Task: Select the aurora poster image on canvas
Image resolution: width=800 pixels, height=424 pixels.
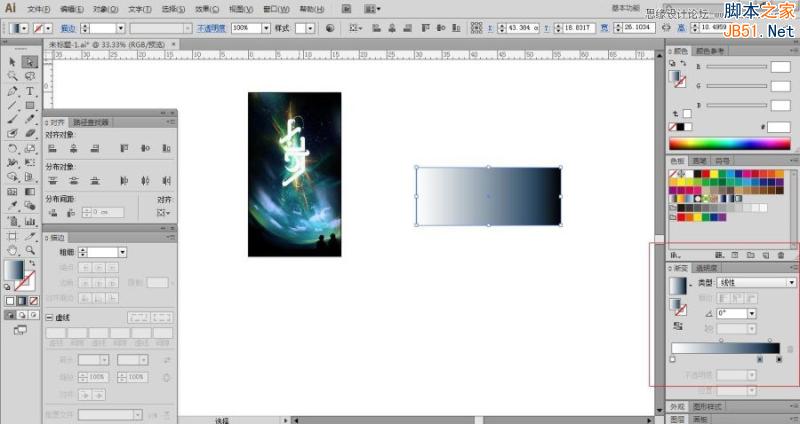Action: [294, 174]
